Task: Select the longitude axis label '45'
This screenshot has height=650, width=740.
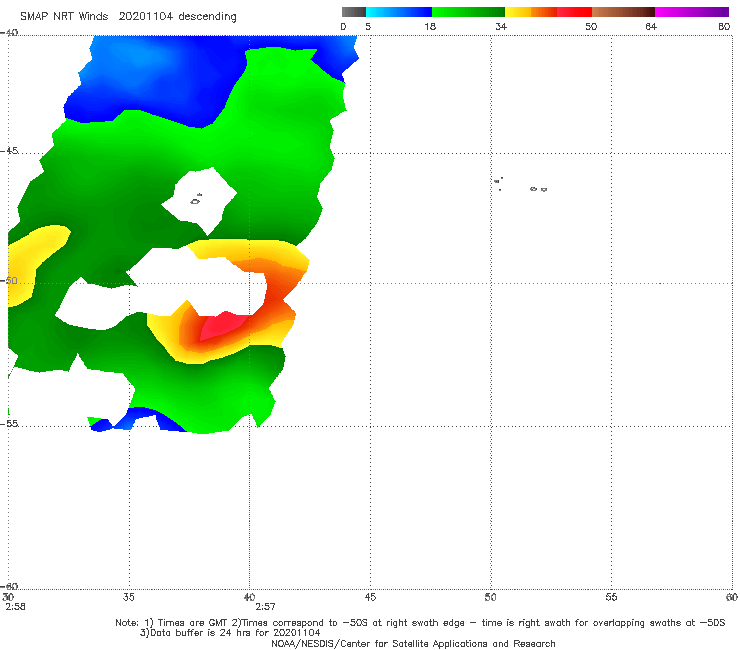Action: (x=370, y=597)
